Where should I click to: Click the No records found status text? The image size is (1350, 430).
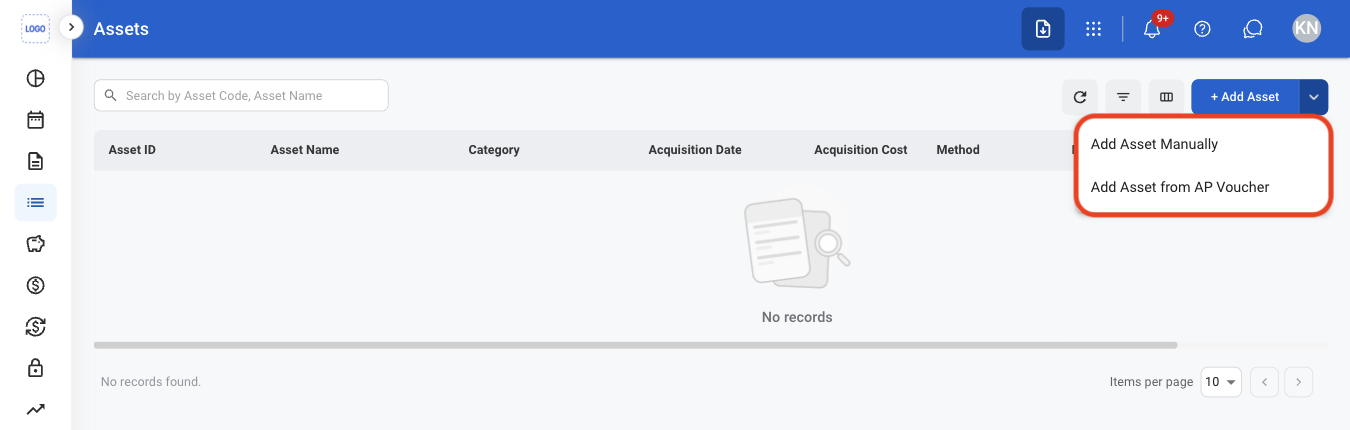coord(151,382)
